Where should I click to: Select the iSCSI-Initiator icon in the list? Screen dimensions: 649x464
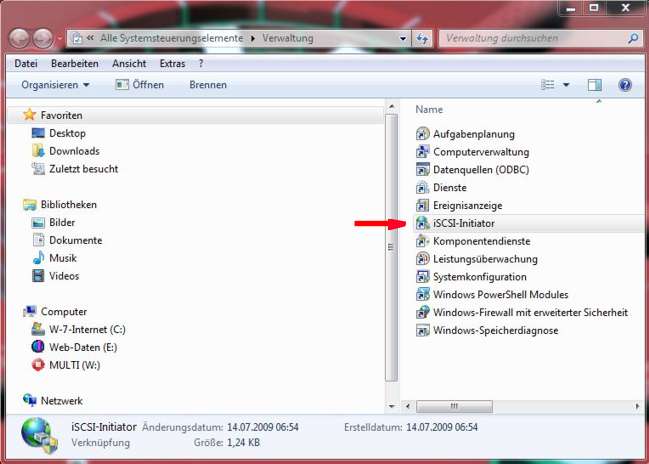(423, 223)
